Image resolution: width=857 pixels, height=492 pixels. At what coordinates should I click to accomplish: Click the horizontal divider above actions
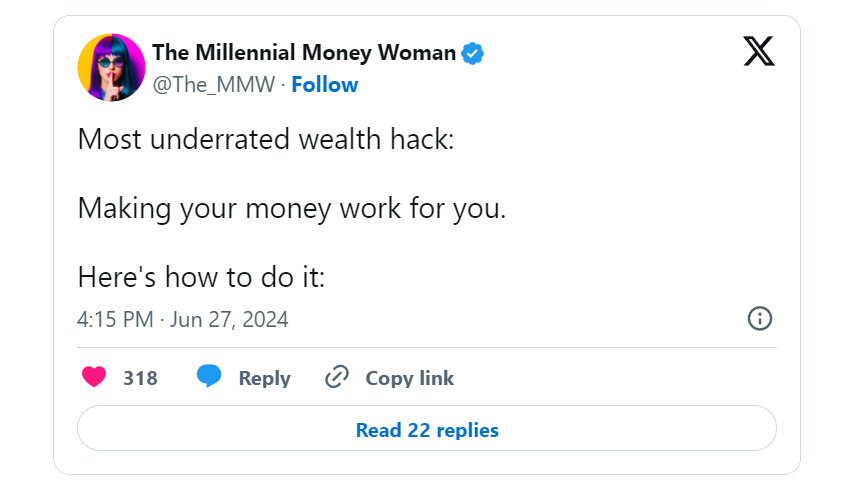[427, 347]
